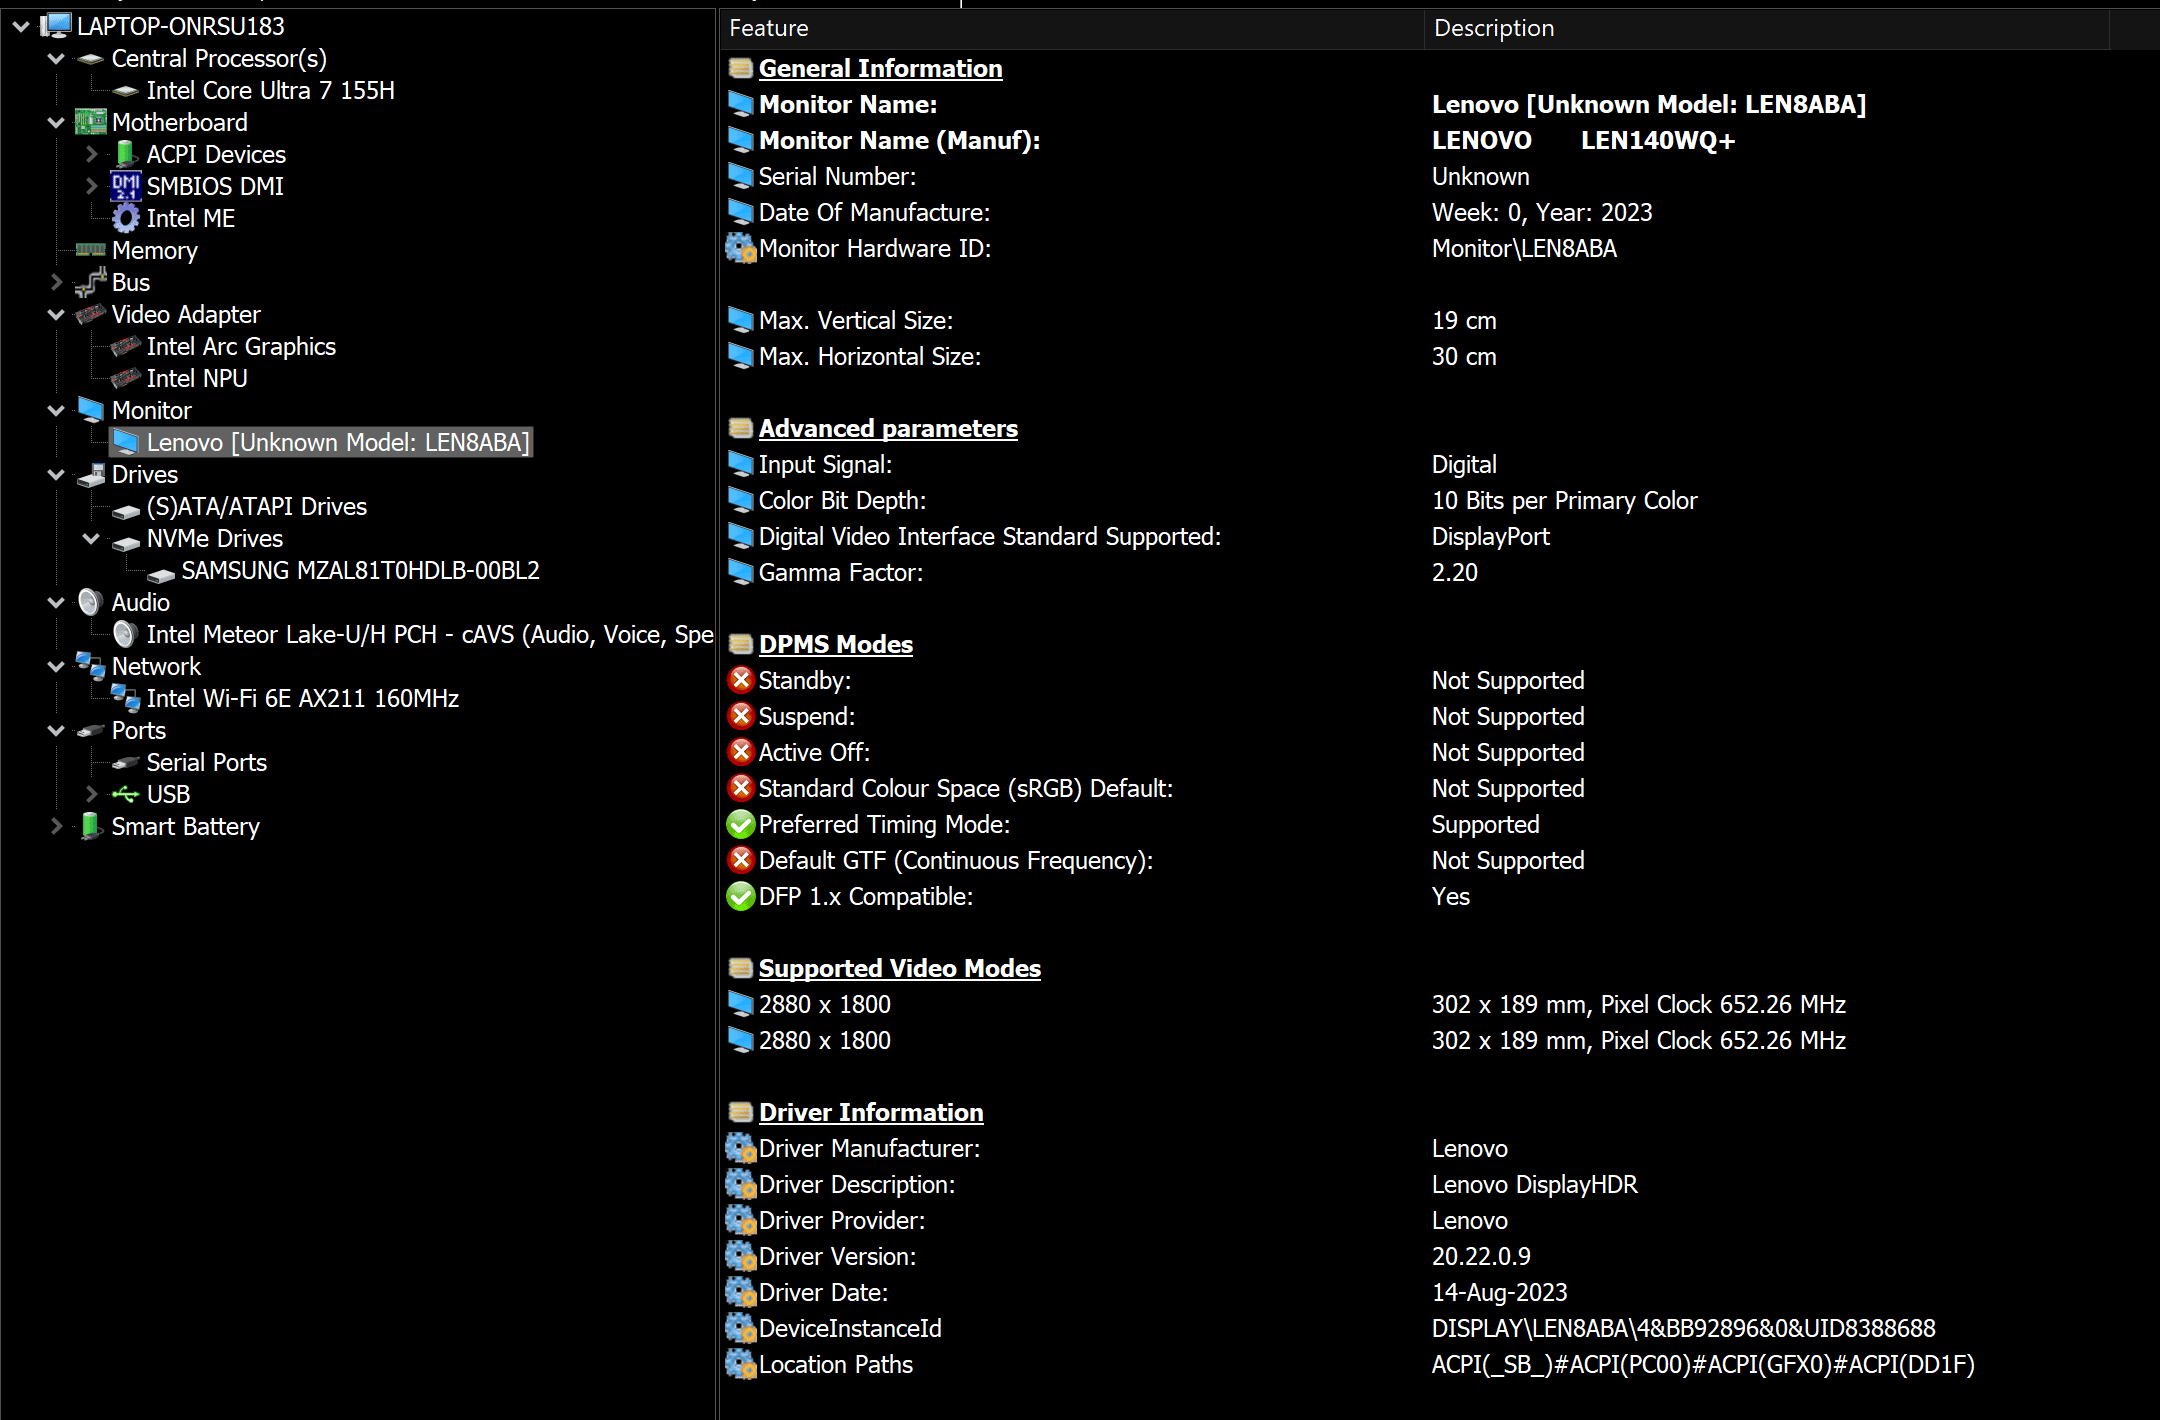Click the Feature column header
Screen dimensions: 2160x1420
[x=1071, y=28]
